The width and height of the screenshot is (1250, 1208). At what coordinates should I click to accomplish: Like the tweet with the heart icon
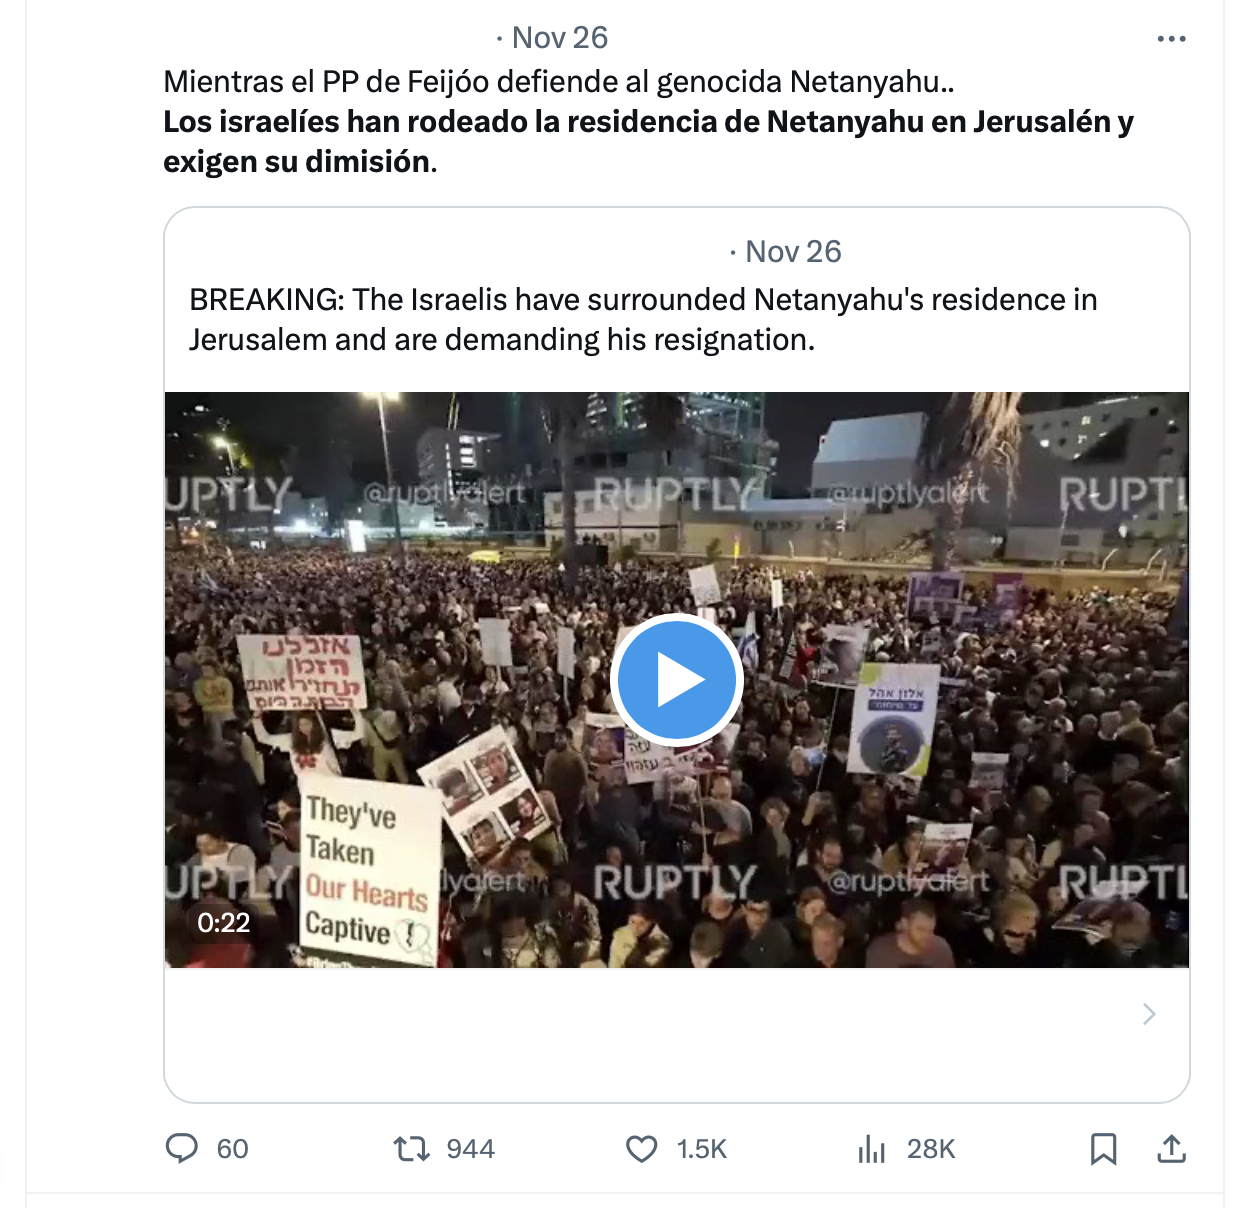(641, 1149)
